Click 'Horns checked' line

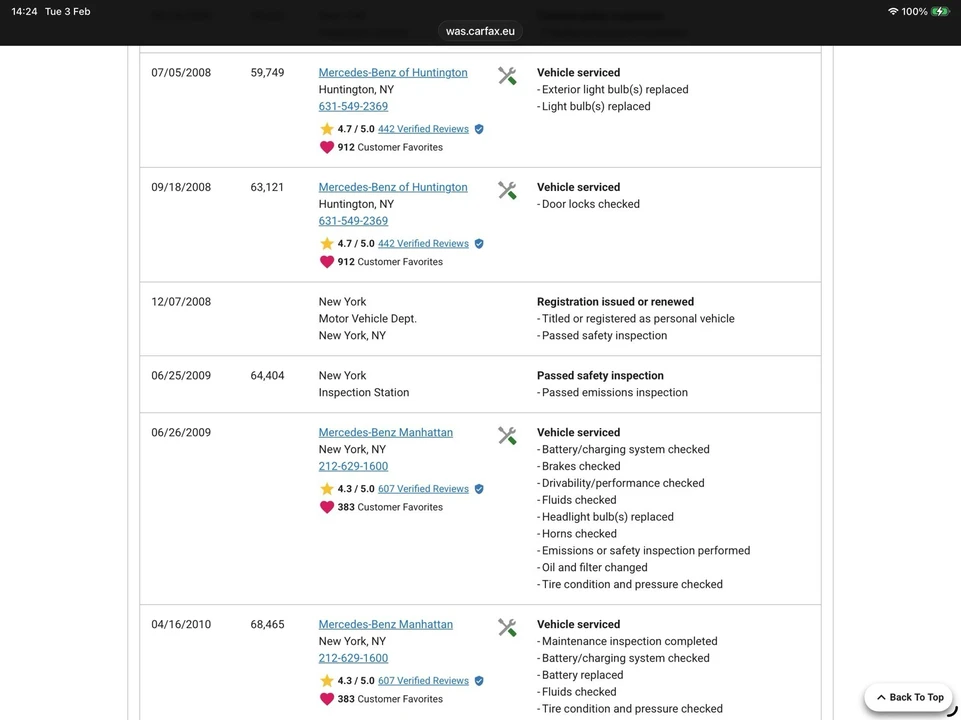click(577, 534)
